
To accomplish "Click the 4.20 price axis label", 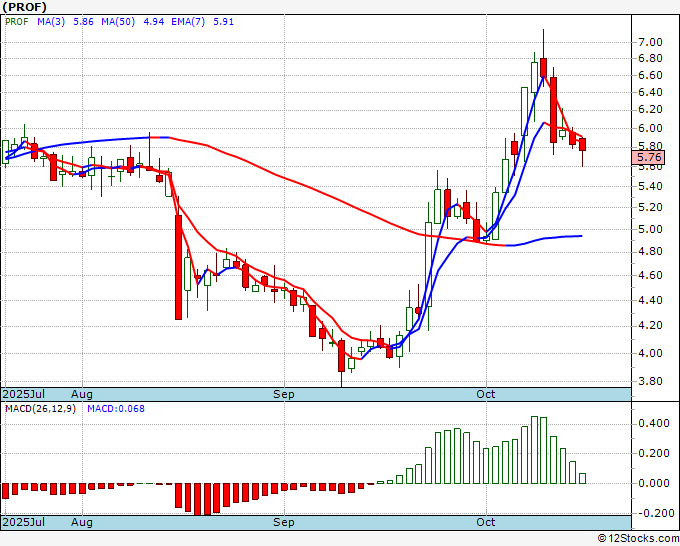I will pyautogui.click(x=650, y=326).
